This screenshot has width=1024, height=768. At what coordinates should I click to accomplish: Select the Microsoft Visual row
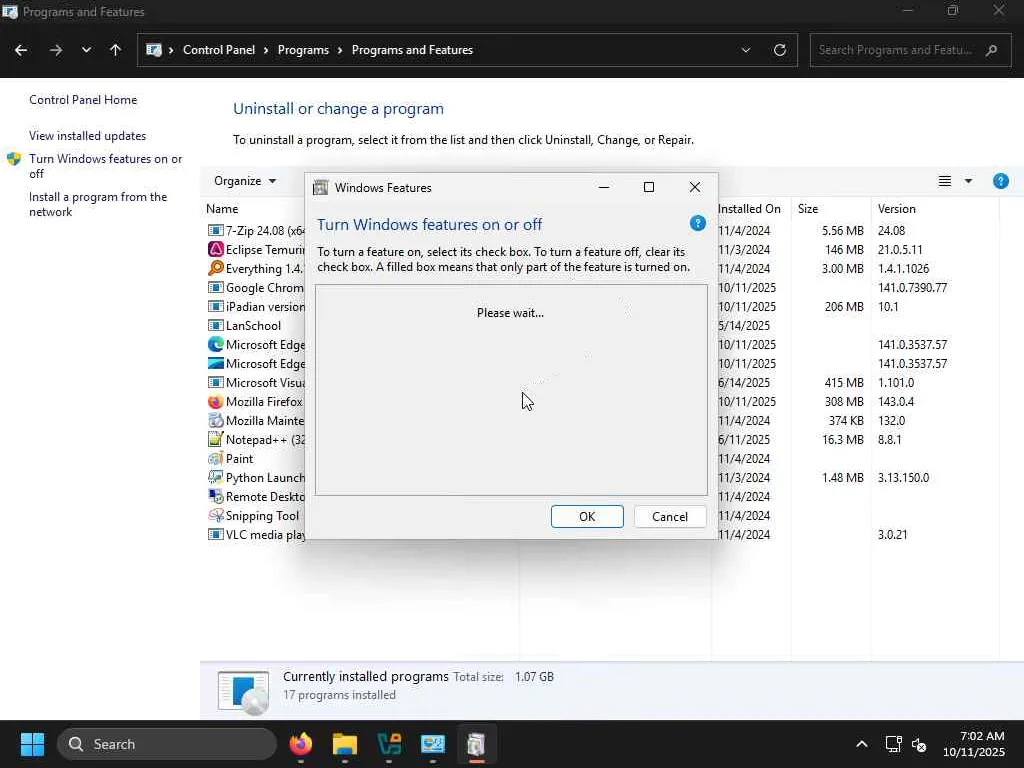[x=257, y=383]
